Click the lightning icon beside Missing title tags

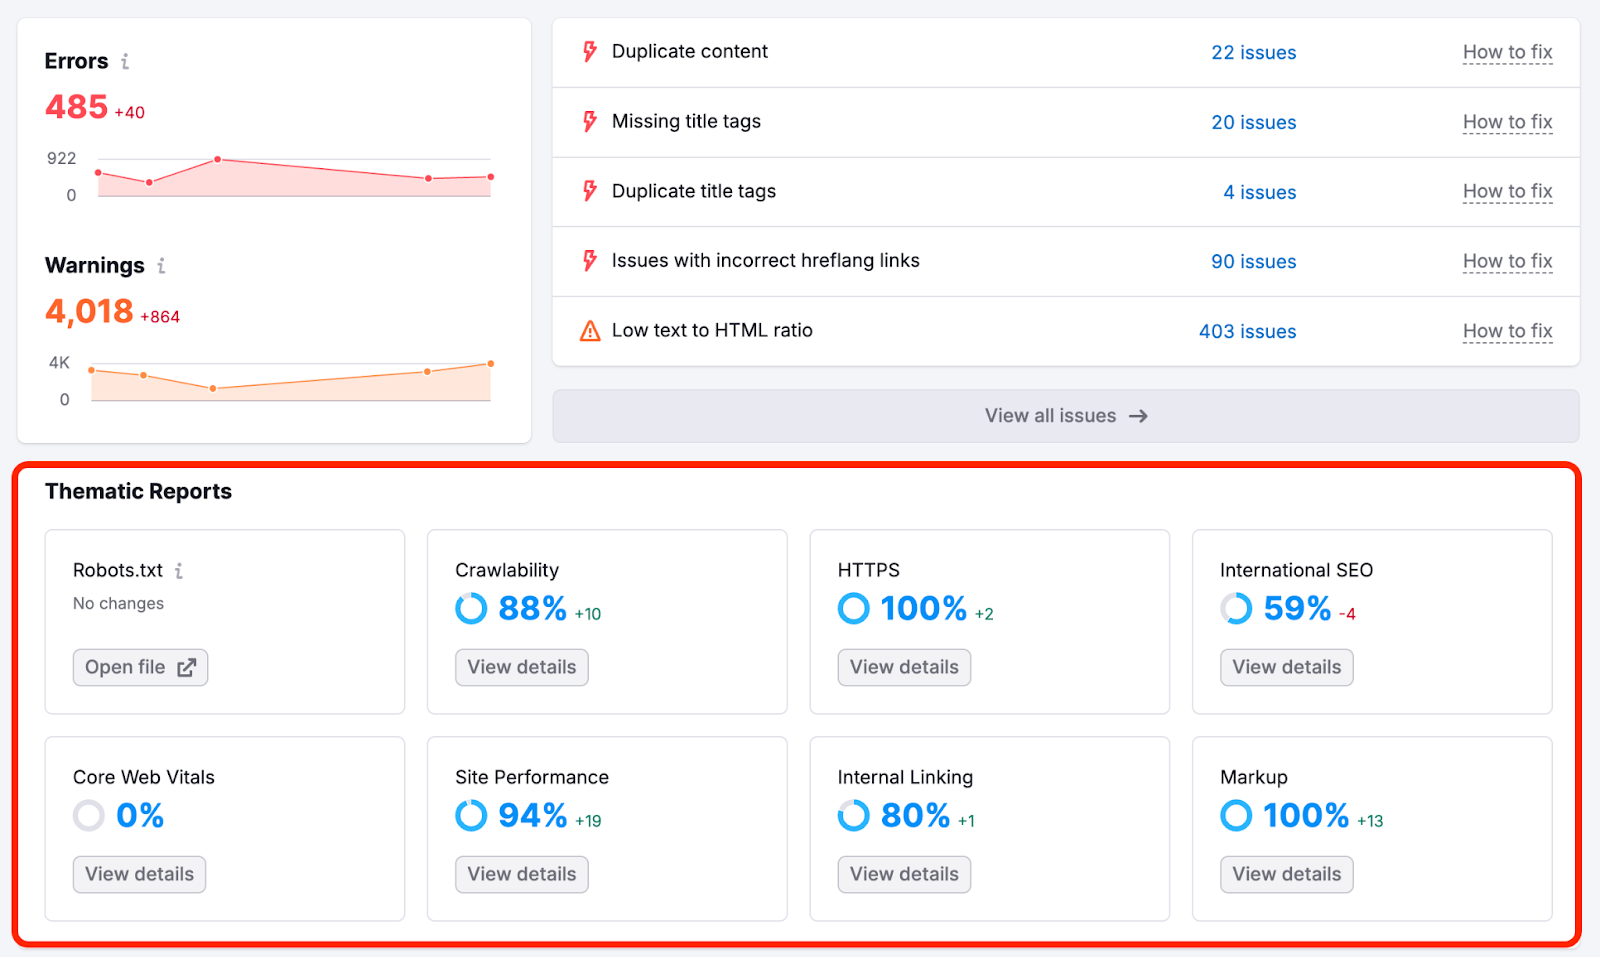coord(588,121)
